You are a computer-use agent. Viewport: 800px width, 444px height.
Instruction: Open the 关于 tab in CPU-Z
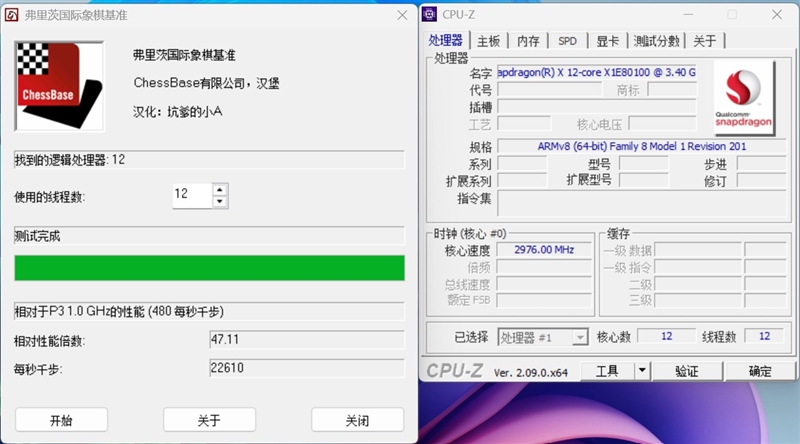(x=705, y=41)
